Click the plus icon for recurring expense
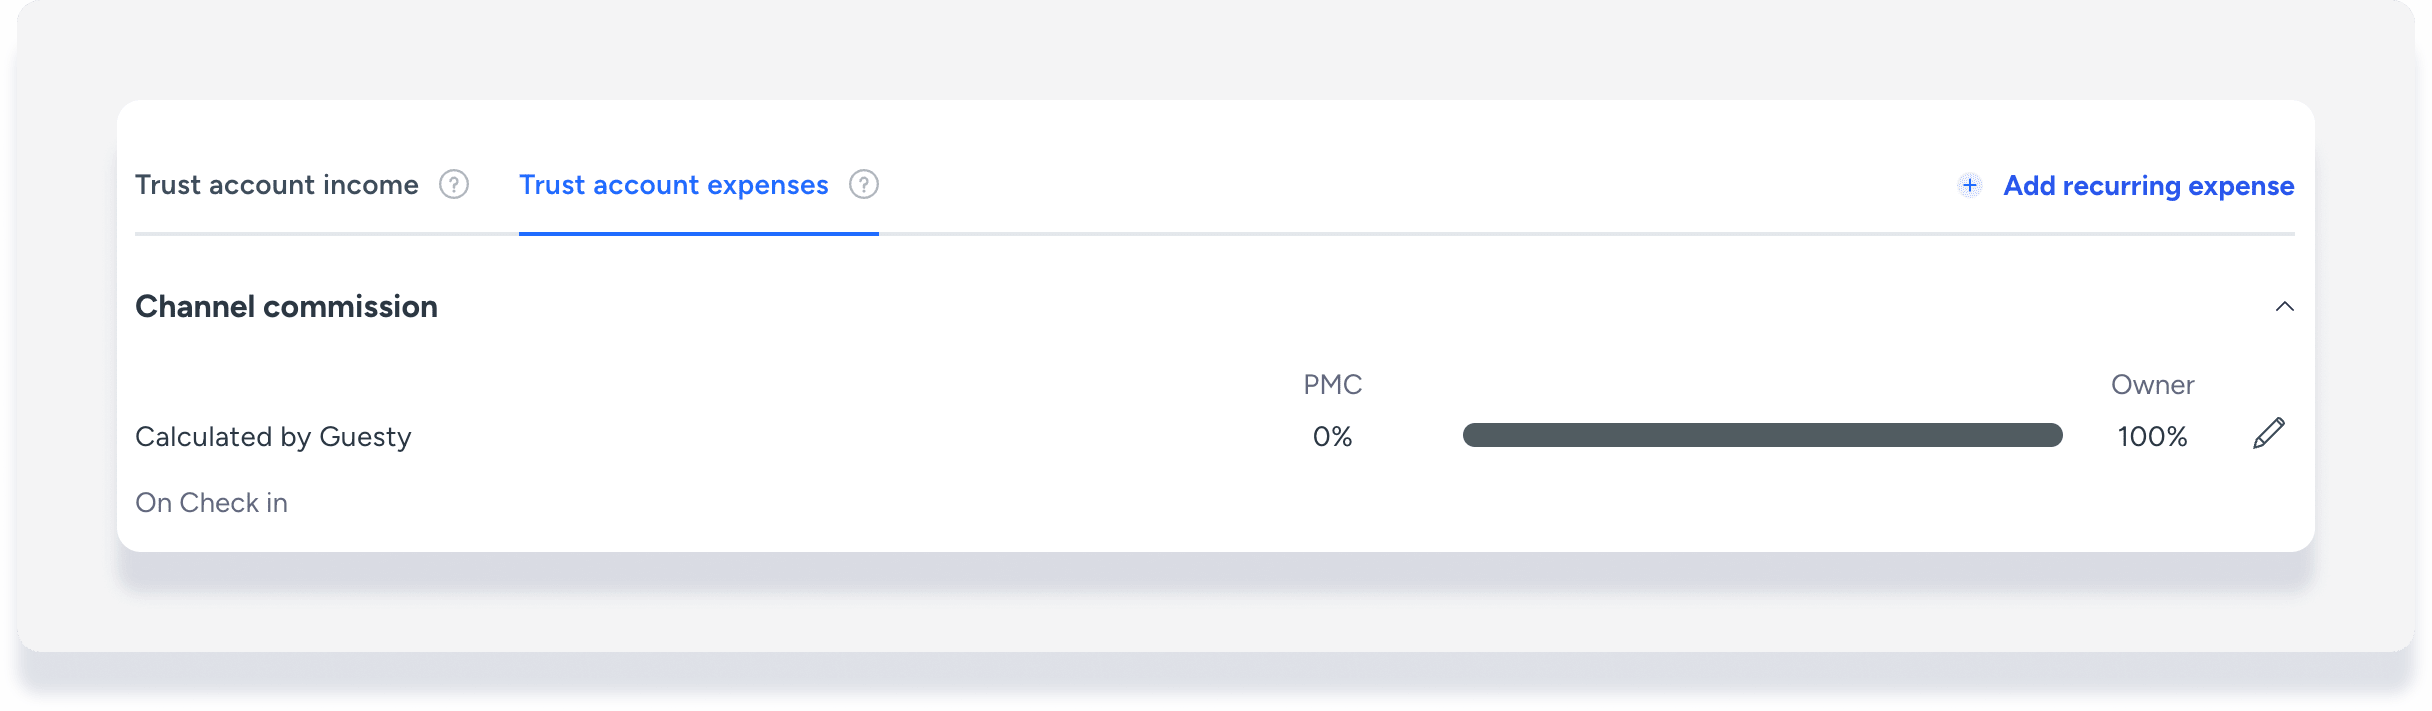The height and width of the screenshot is (711, 2432). pyautogui.click(x=1970, y=185)
